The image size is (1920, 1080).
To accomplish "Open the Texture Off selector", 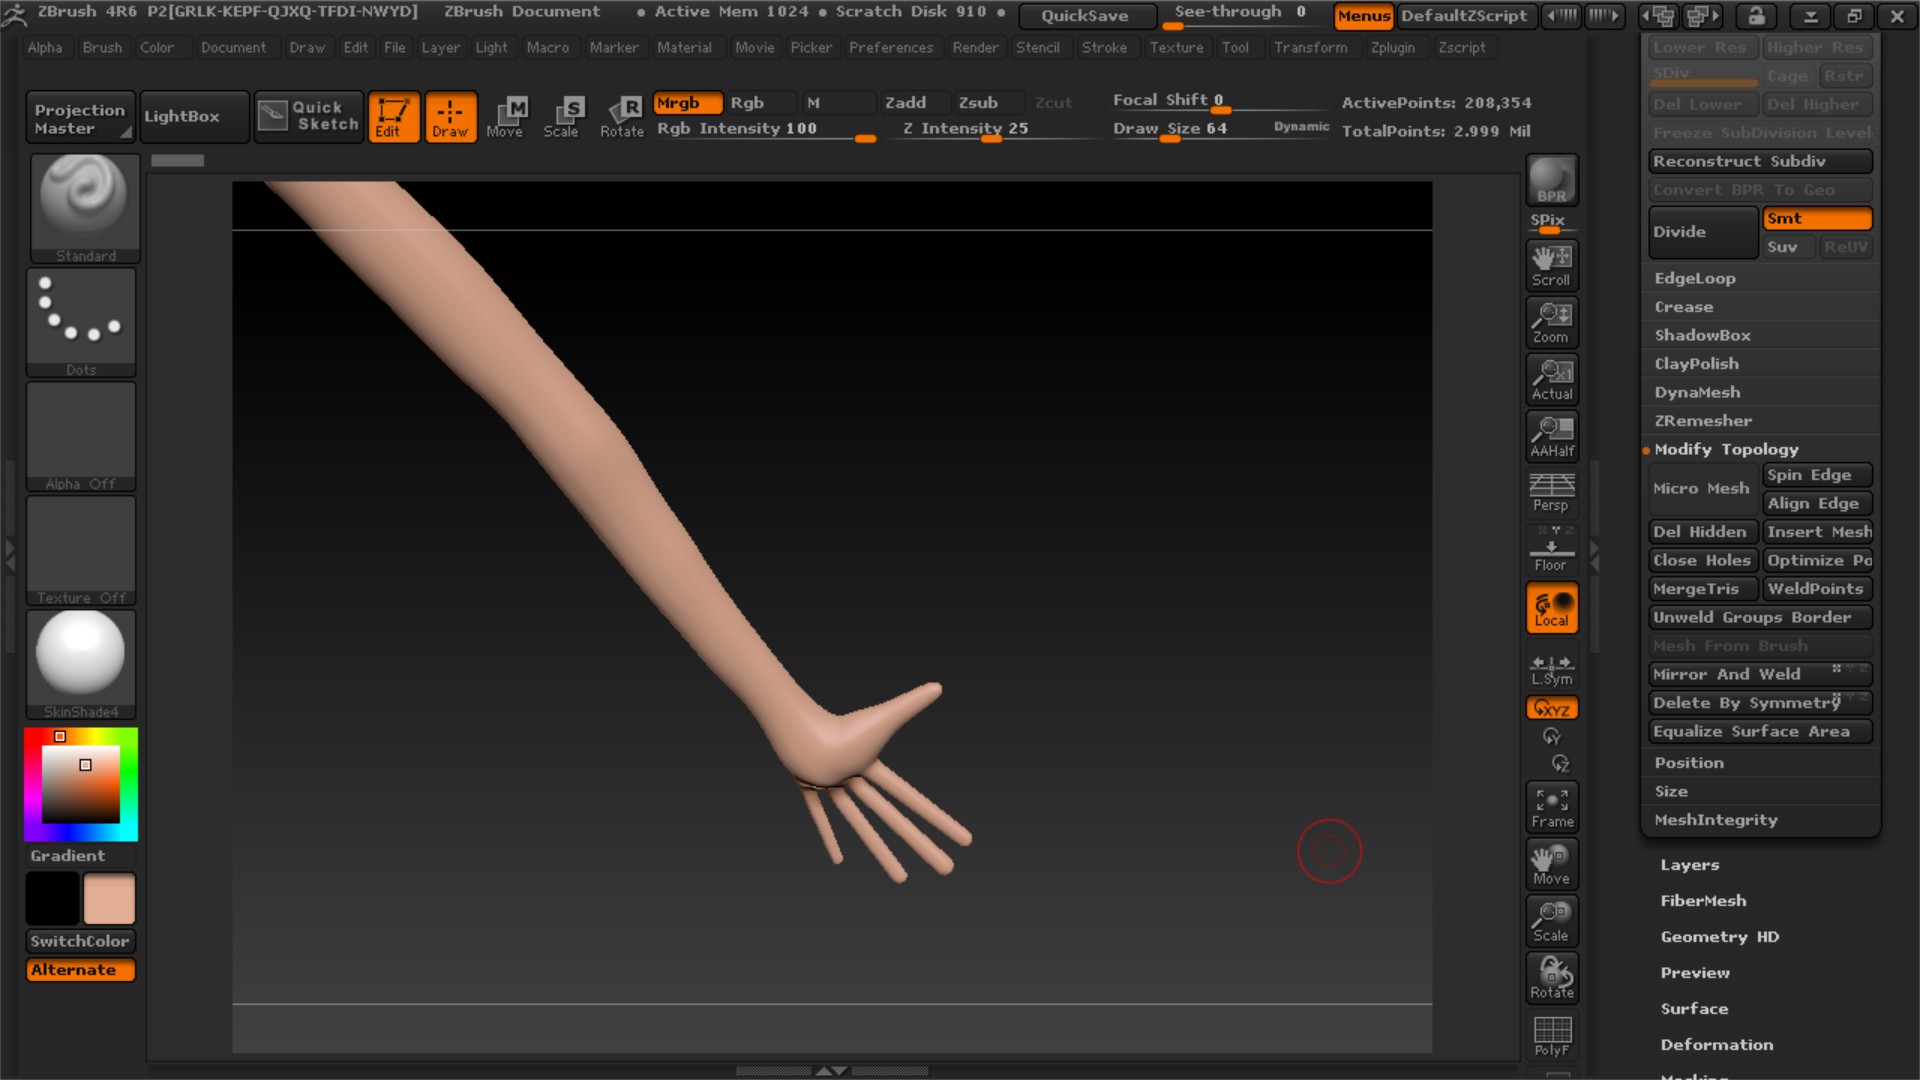I will [x=81, y=550].
